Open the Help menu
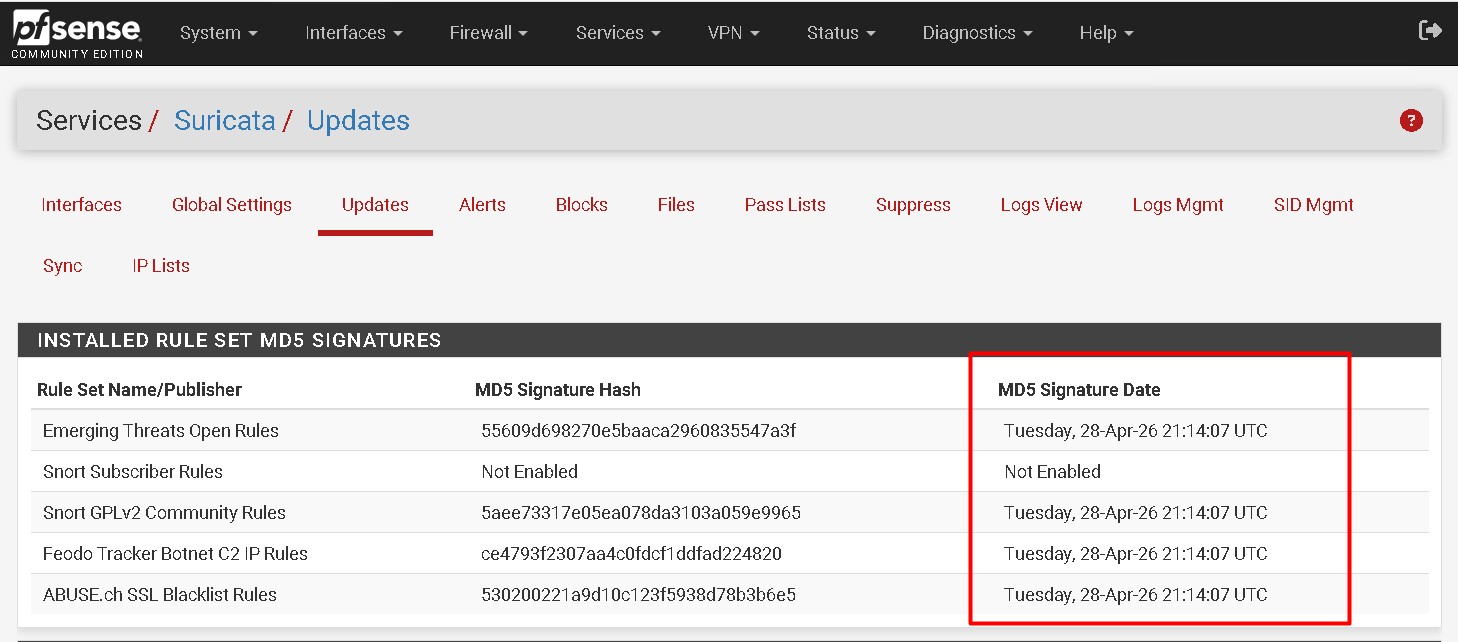The height and width of the screenshot is (642, 1458). click(x=1105, y=32)
